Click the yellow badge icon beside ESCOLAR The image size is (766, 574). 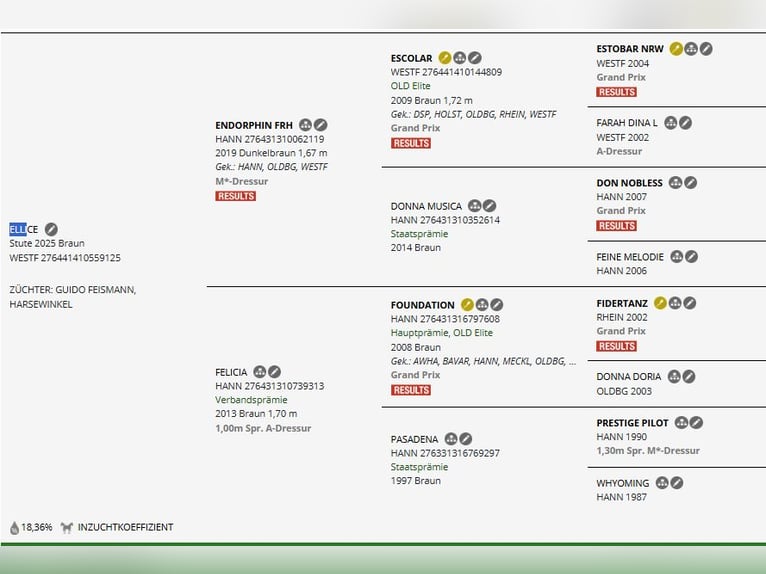(445, 58)
